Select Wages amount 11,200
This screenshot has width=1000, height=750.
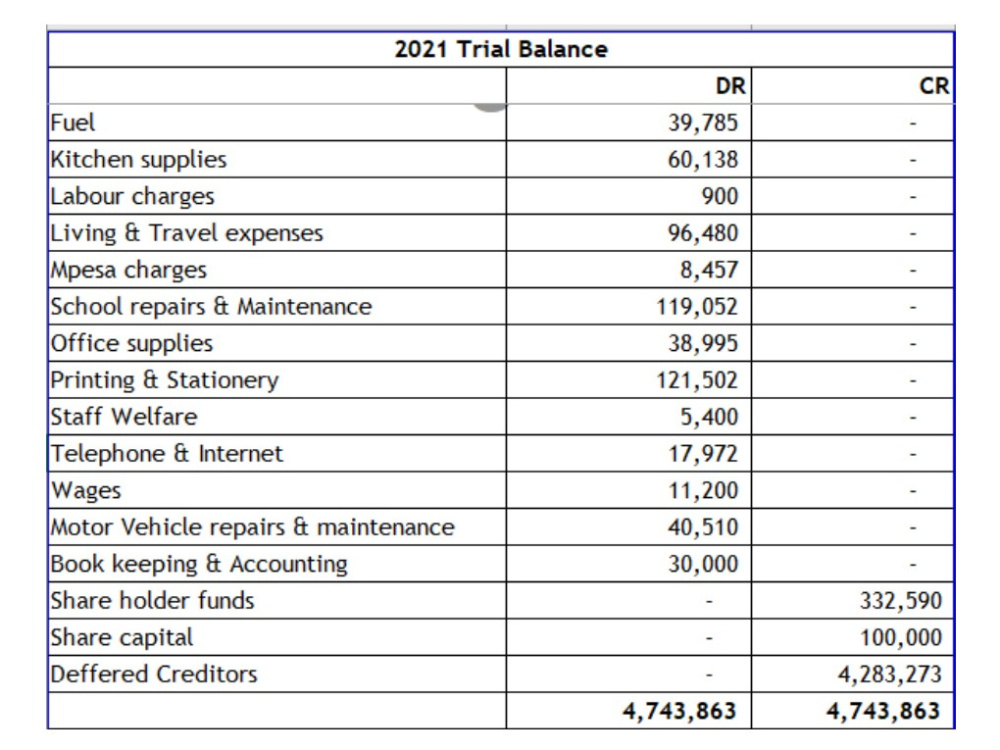[703, 491]
